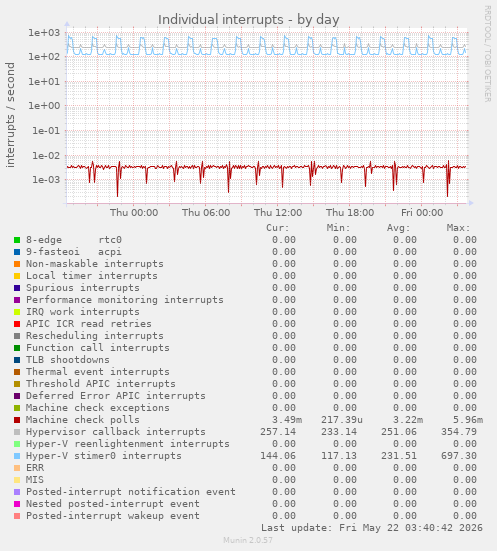The height and width of the screenshot is (551, 497).
Task: Click the Fri 00:00 time axis label
Action: pos(422,213)
